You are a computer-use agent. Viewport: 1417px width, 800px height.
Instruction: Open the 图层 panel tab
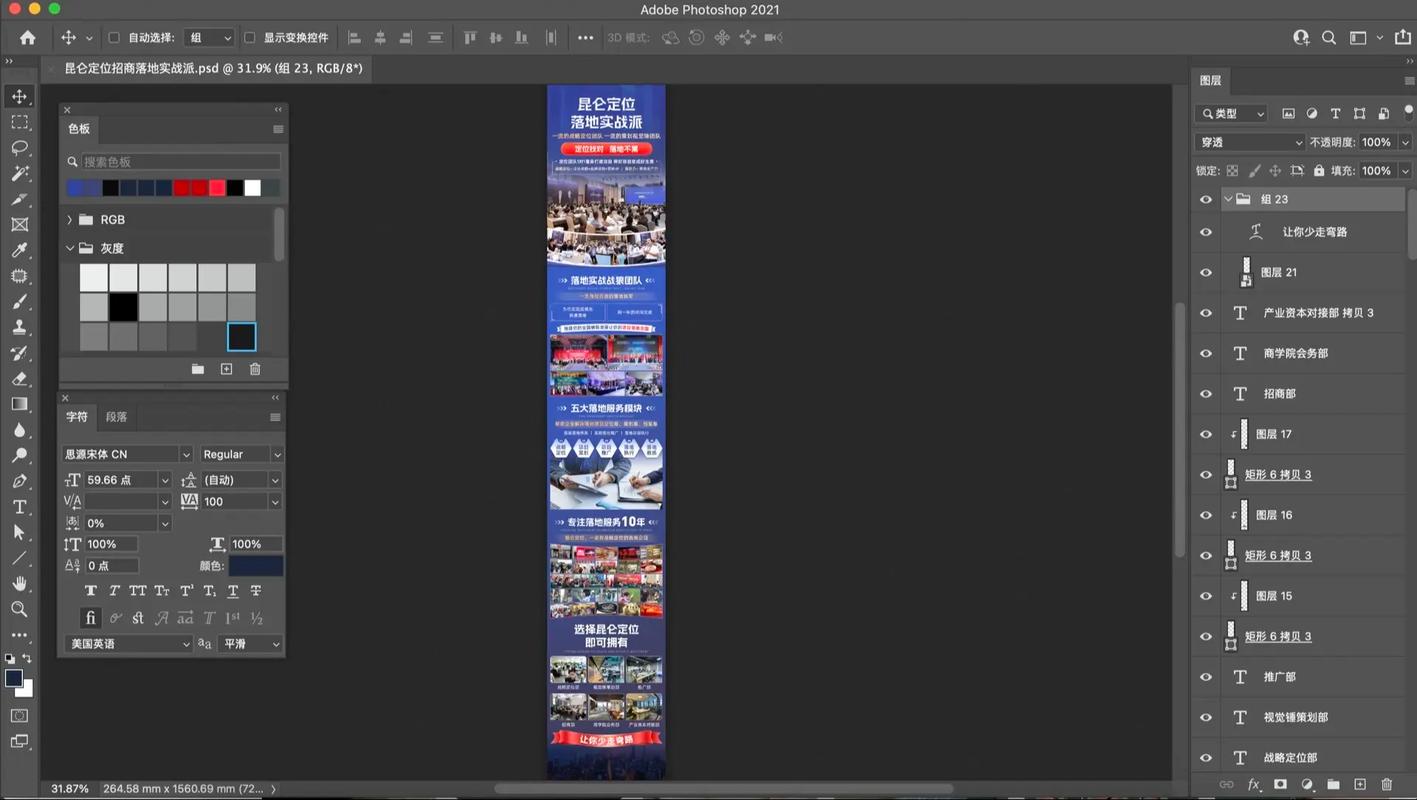[x=1210, y=80]
